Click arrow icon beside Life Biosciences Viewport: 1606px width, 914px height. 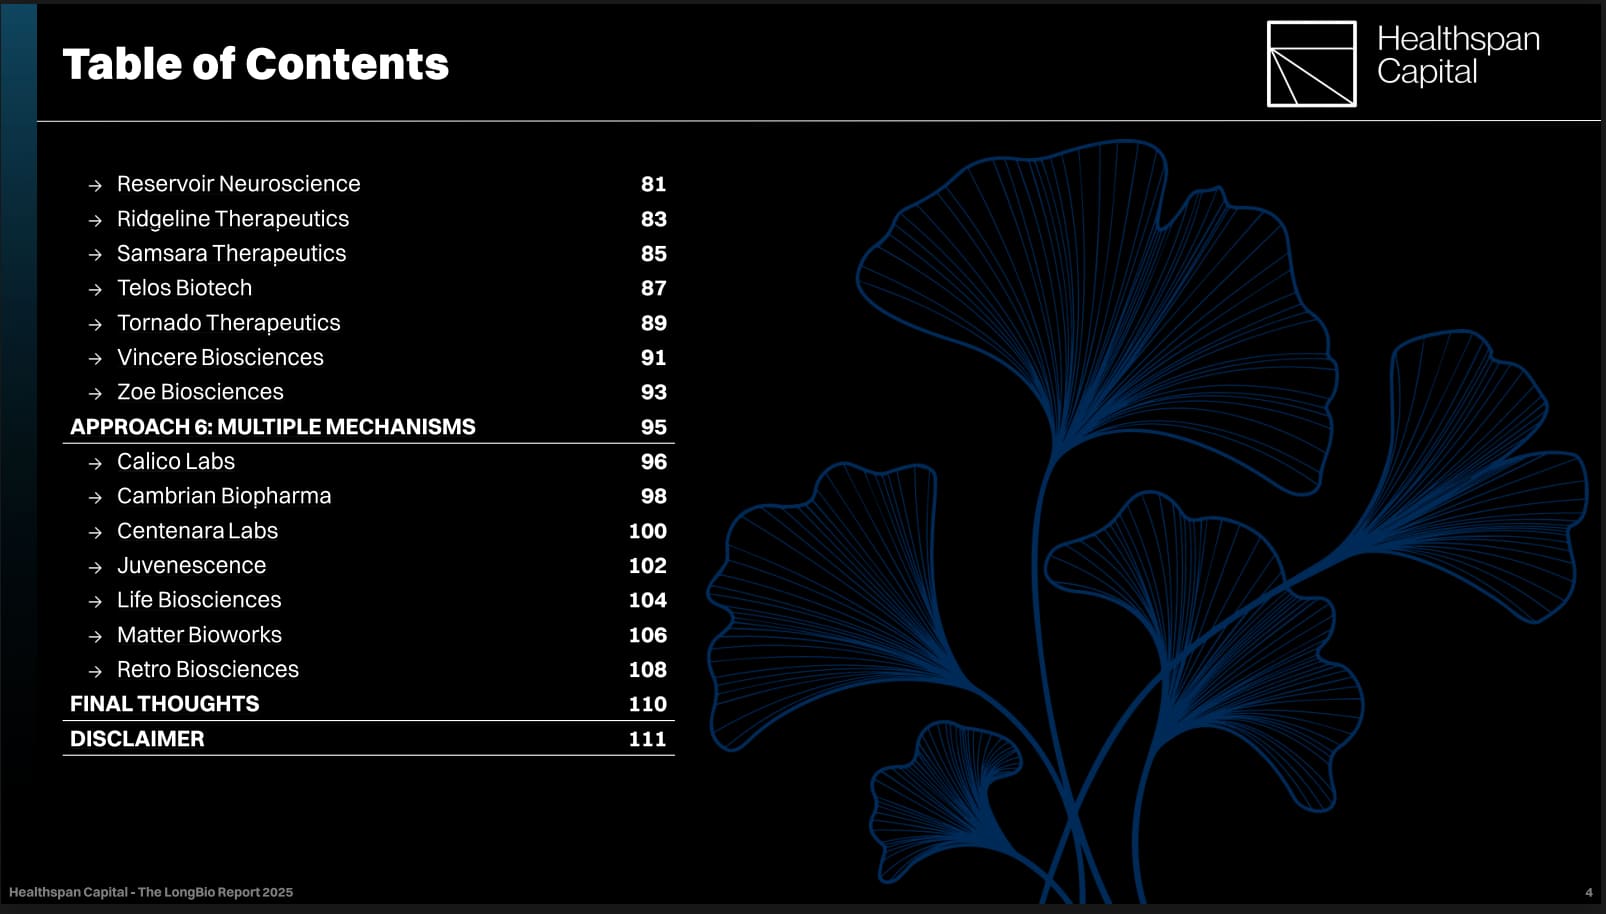click(95, 602)
